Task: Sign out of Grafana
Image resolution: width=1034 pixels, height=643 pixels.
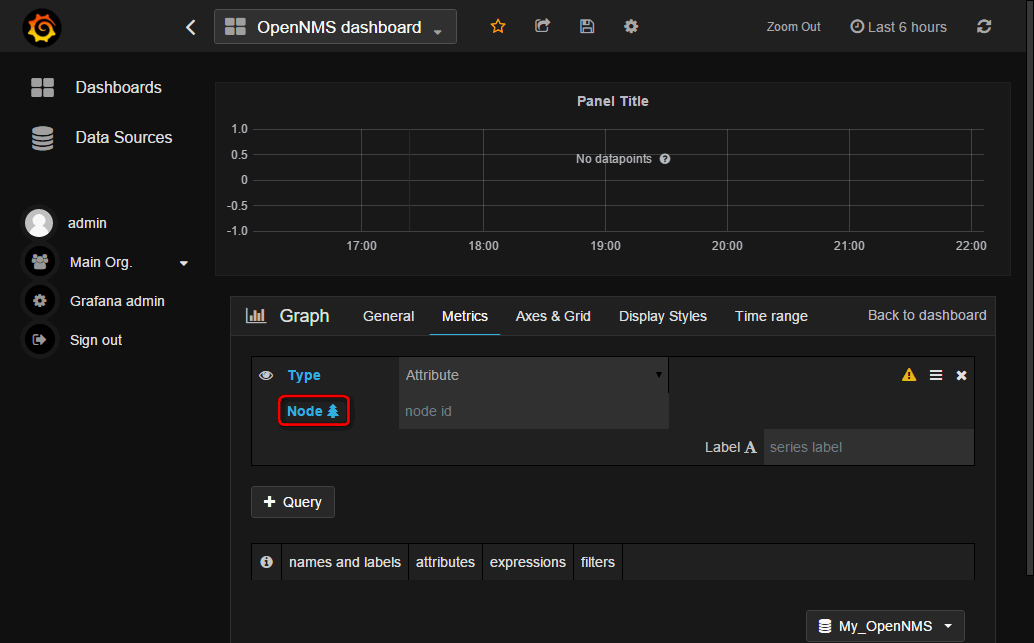Action: (96, 340)
